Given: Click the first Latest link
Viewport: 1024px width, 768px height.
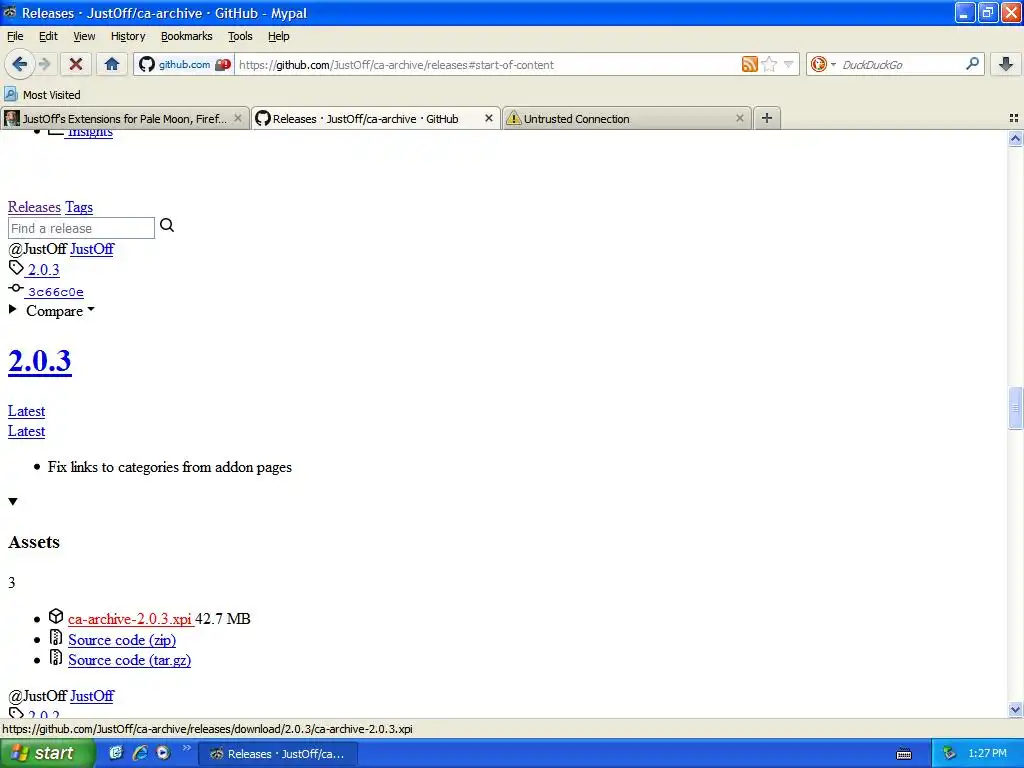Looking at the screenshot, I should 27,411.
